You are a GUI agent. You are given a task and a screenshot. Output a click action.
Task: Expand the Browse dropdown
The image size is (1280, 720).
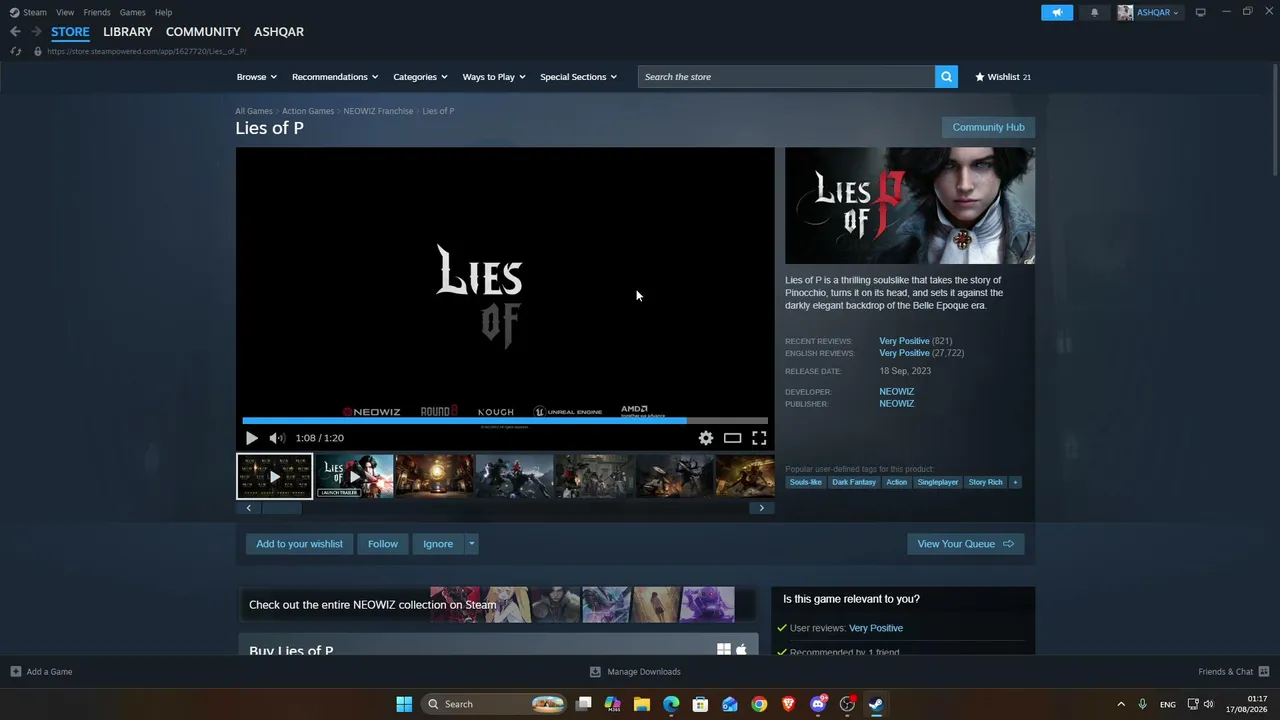coord(257,77)
